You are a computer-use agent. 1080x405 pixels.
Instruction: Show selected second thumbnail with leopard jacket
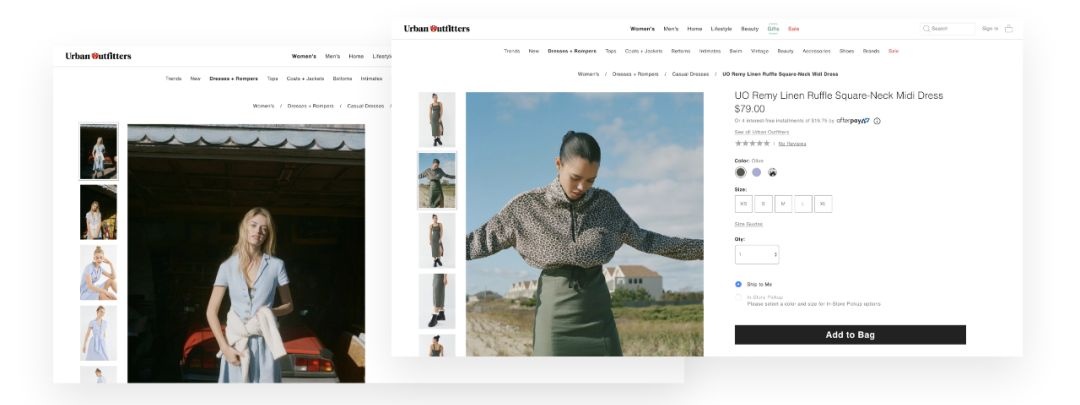(437, 180)
